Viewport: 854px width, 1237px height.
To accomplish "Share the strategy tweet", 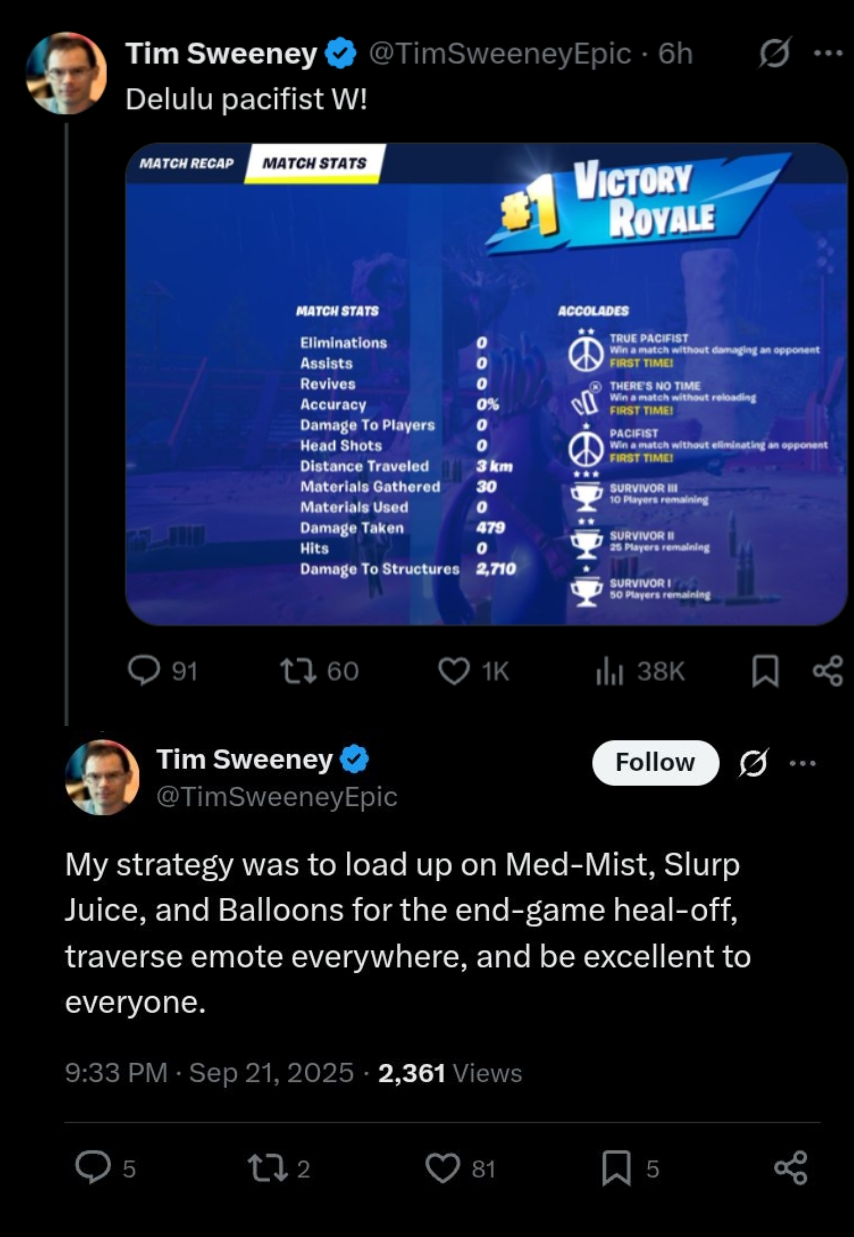I will [x=790, y=1168].
